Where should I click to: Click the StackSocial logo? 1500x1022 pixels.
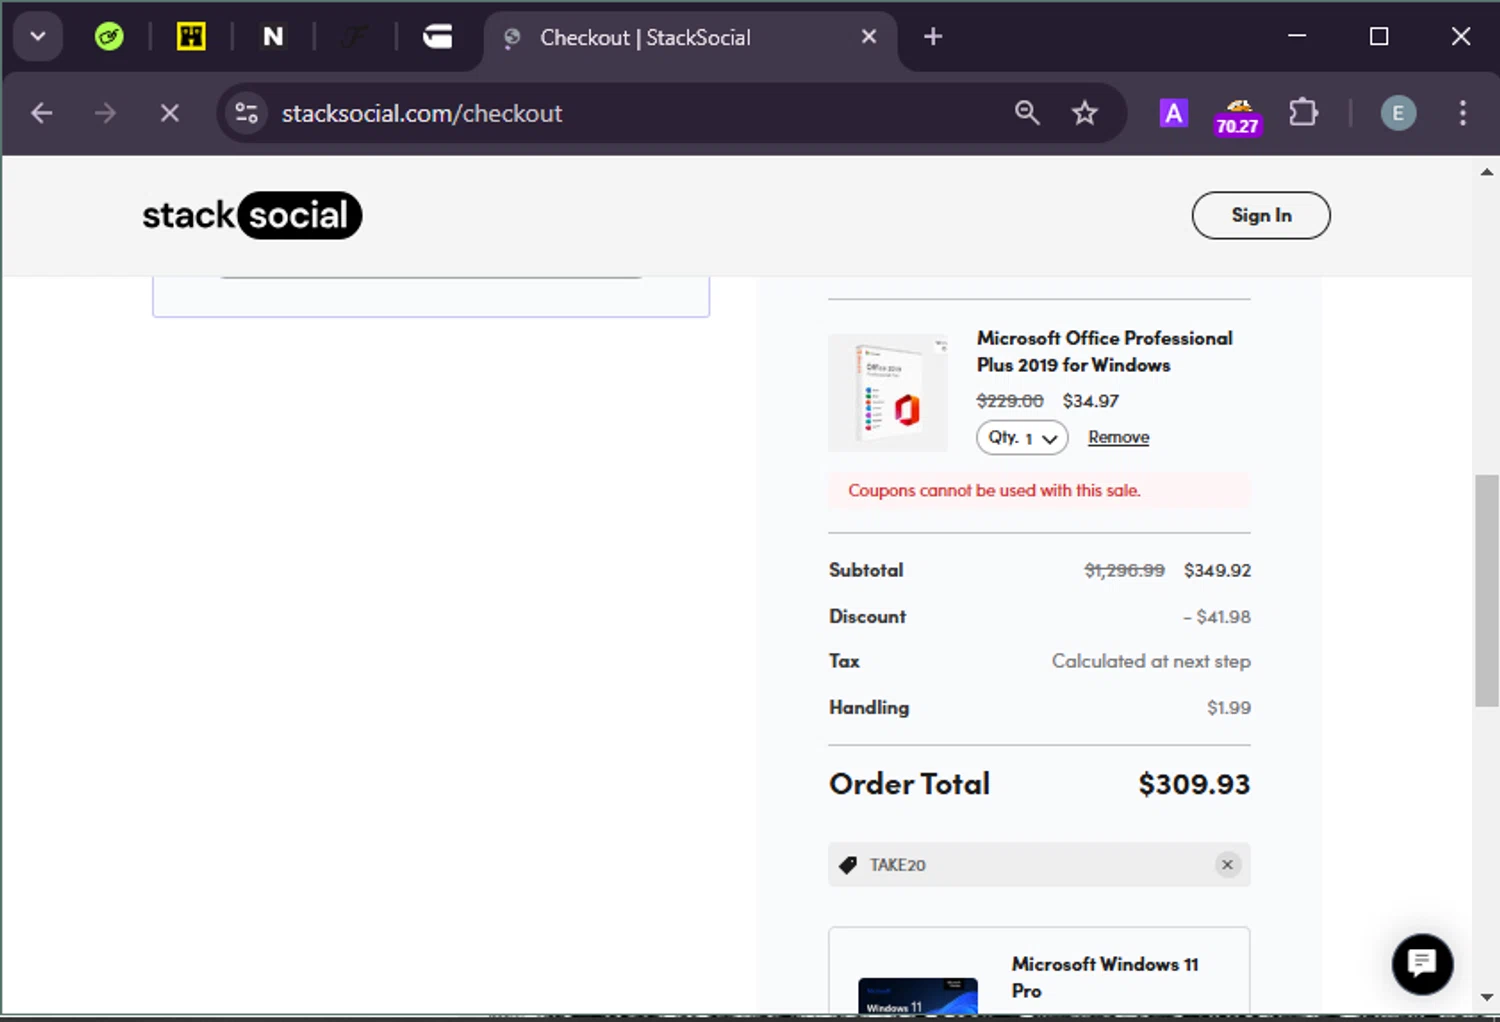pyautogui.click(x=252, y=215)
